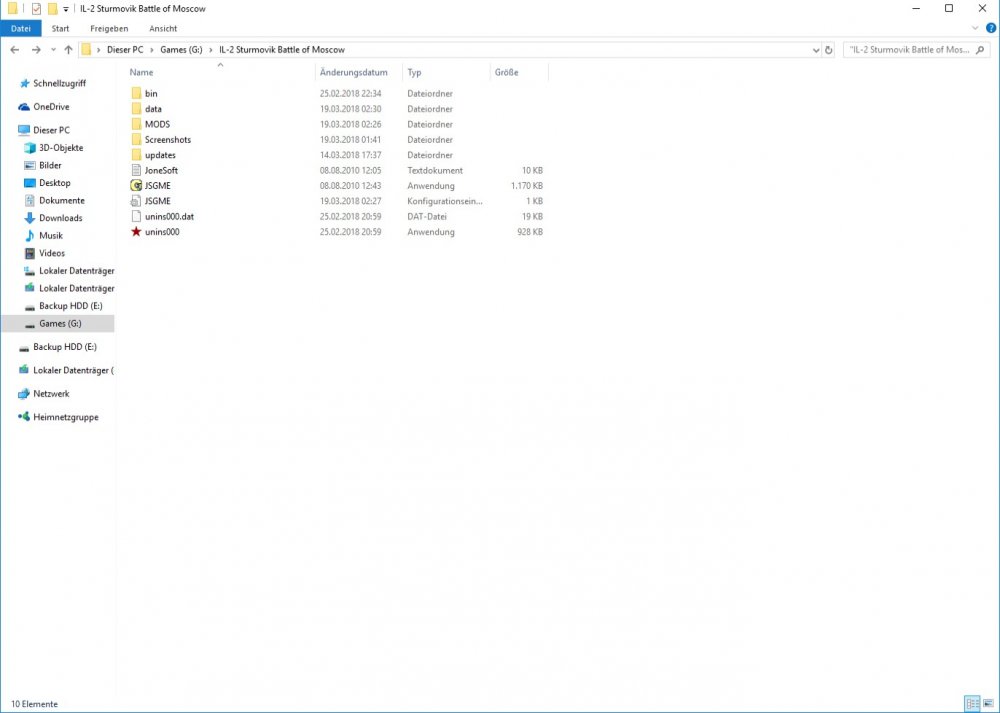Open the Datei ribbon tab
Viewport: 1000px width, 713px height.
[21, 28]
